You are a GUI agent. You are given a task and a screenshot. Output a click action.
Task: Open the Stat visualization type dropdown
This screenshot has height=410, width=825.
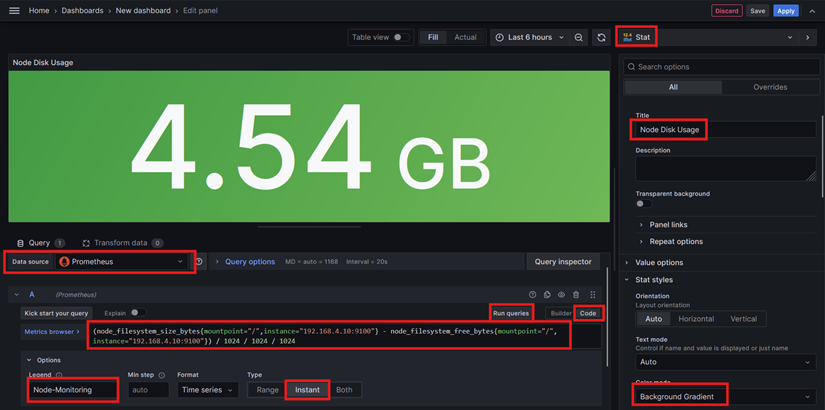707,37
